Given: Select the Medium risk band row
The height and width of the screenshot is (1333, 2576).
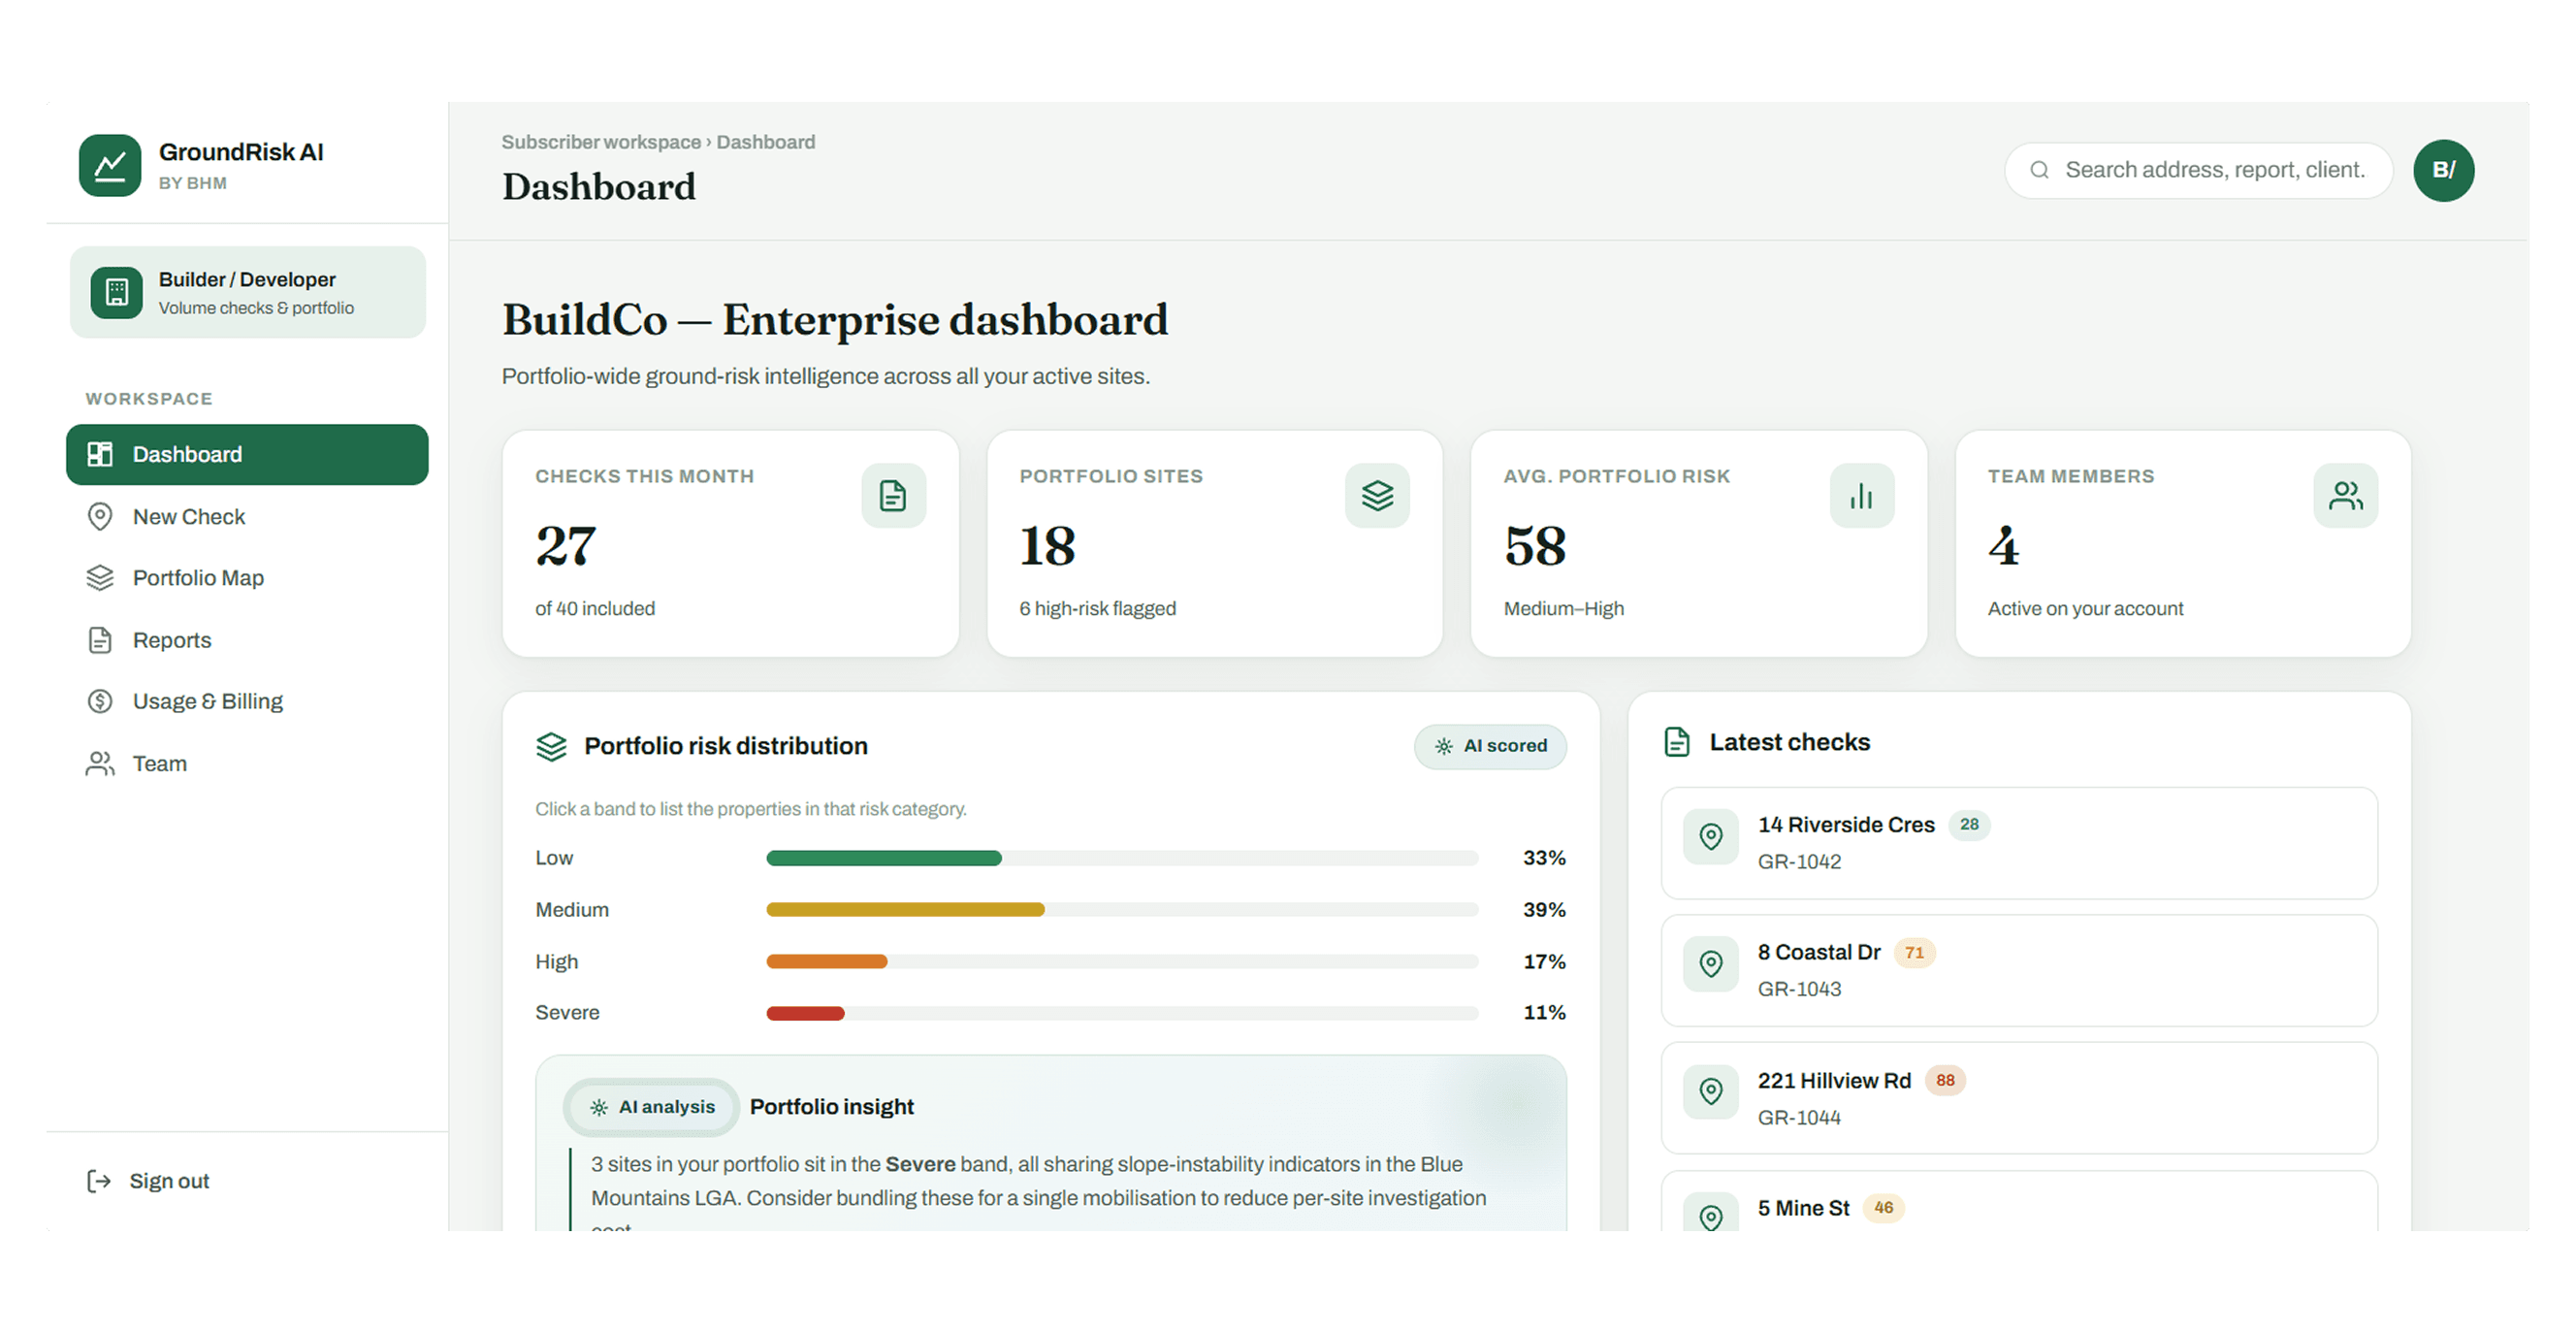Looking at the screenshot, I should point(1050,910).
